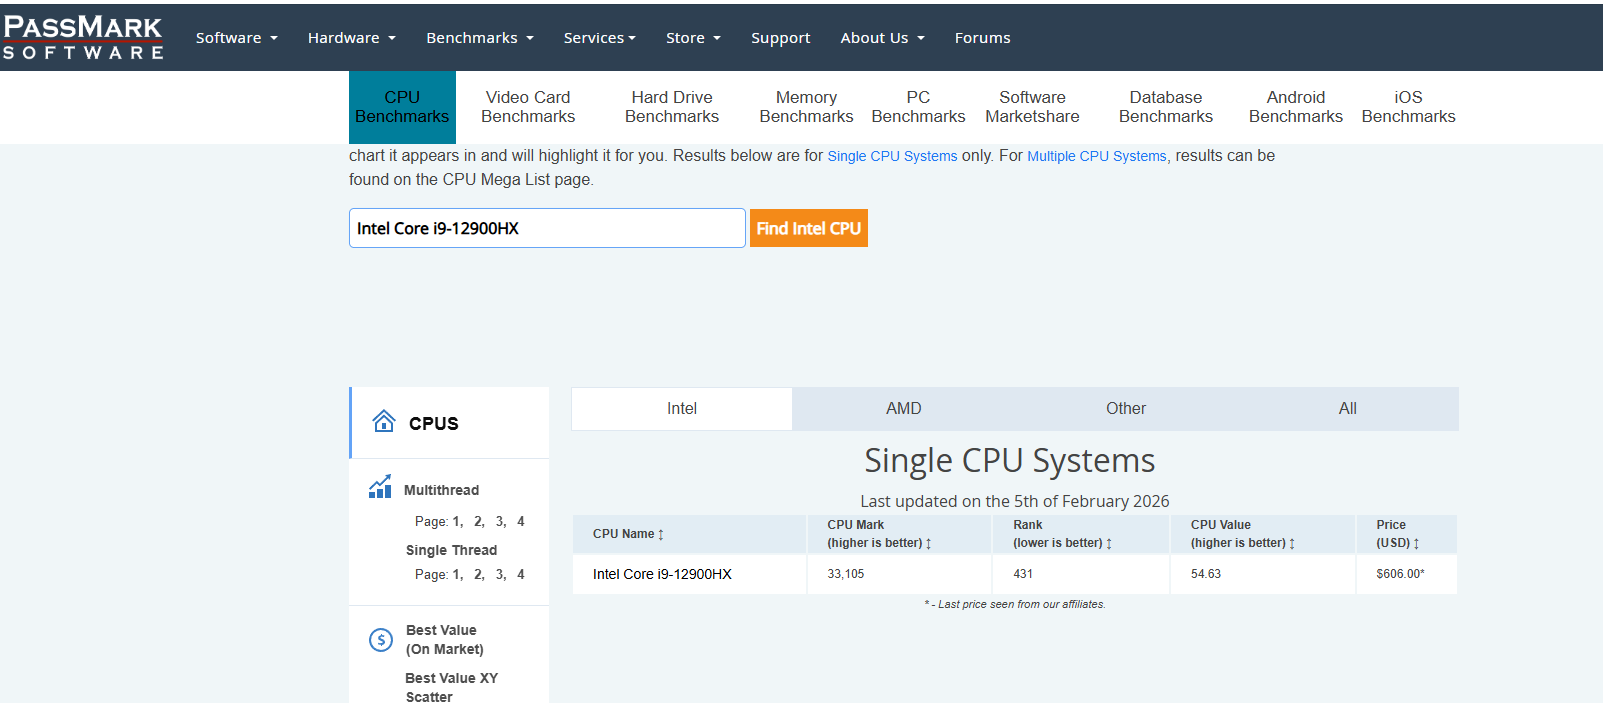Sort by Rank column arrow

pos(1109,544)
